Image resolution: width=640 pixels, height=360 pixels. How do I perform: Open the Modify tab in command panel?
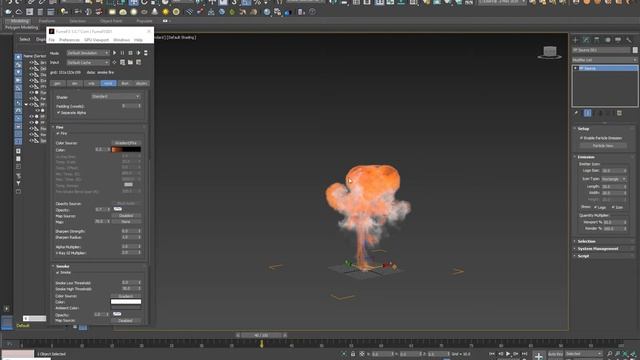point(586,40)
